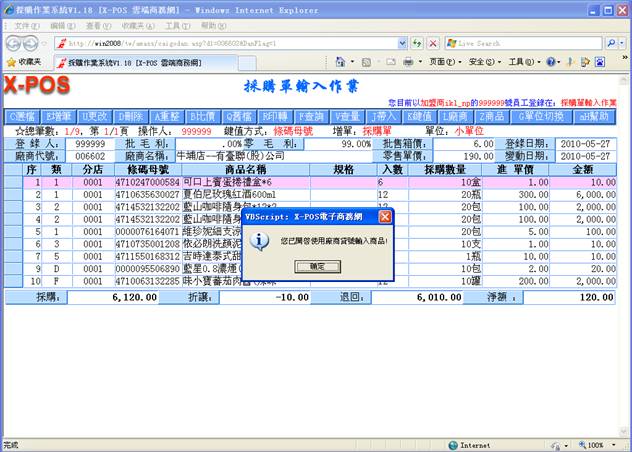Open the 帮助(H) menu
Viewport: 632px width, 452px height.
pos(210,25)
